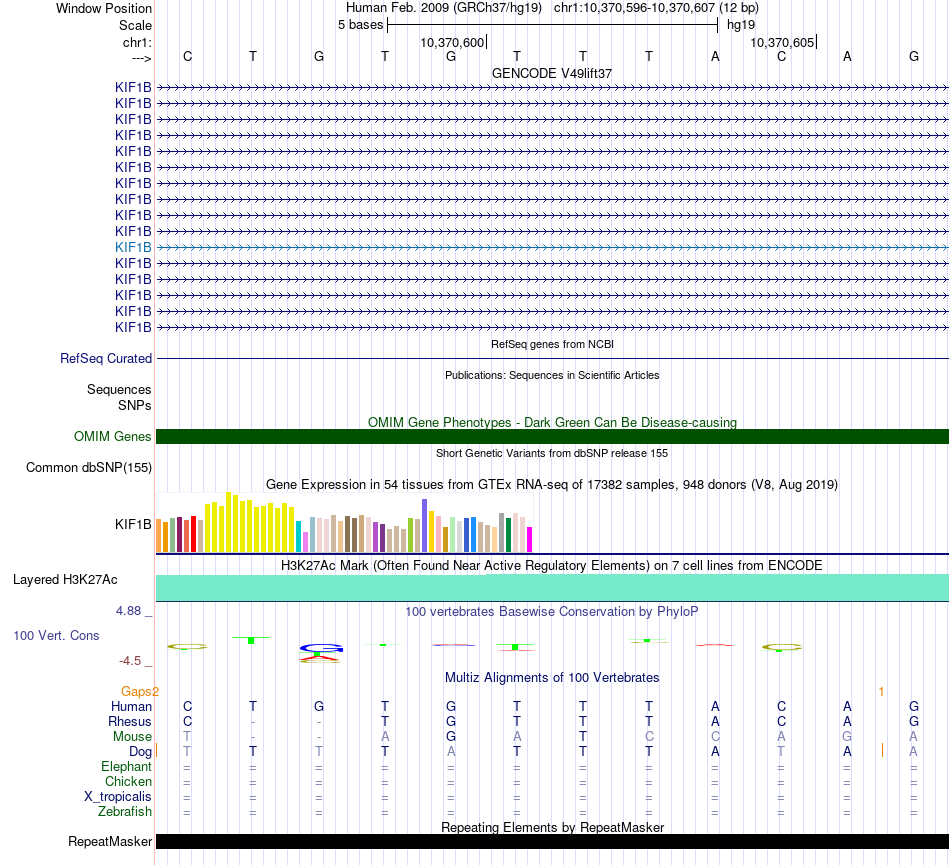Click the black RepeatMasker bar

coord(552,841)
